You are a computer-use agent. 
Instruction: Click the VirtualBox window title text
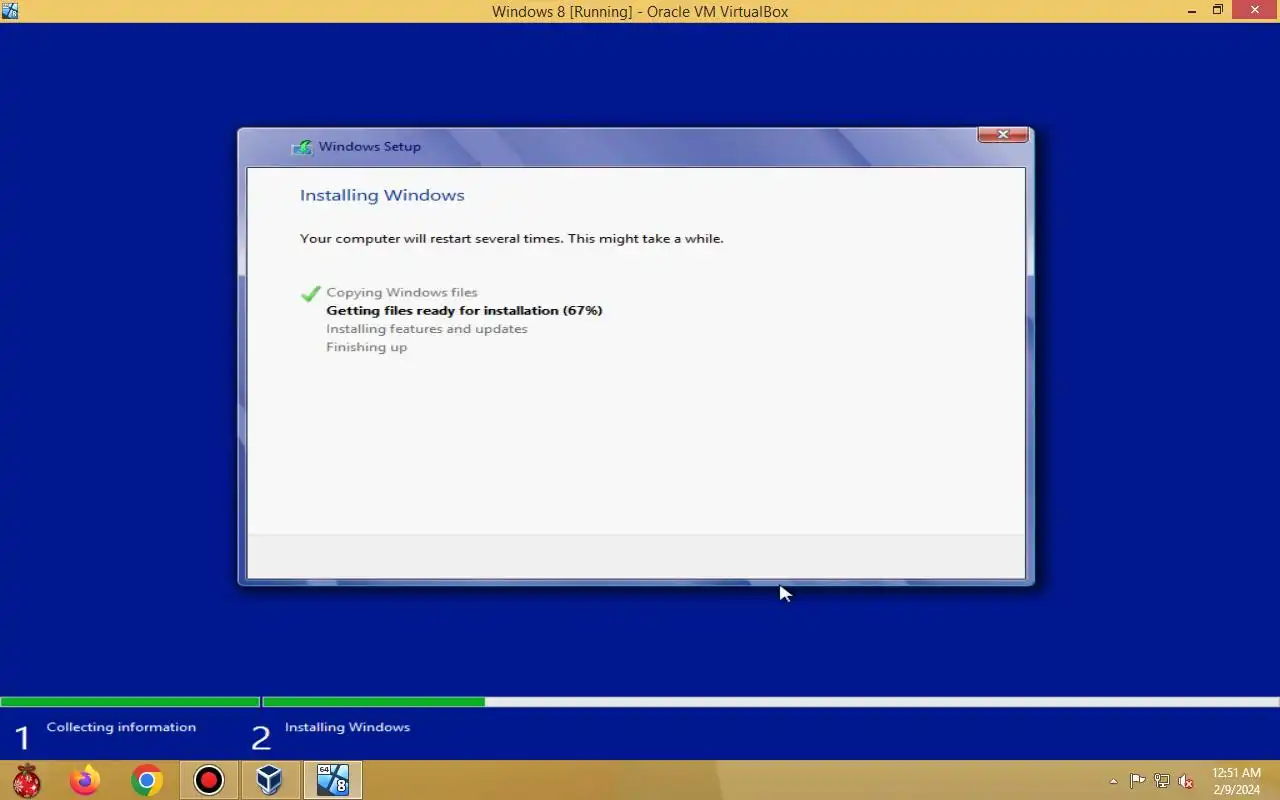point(640,12)
